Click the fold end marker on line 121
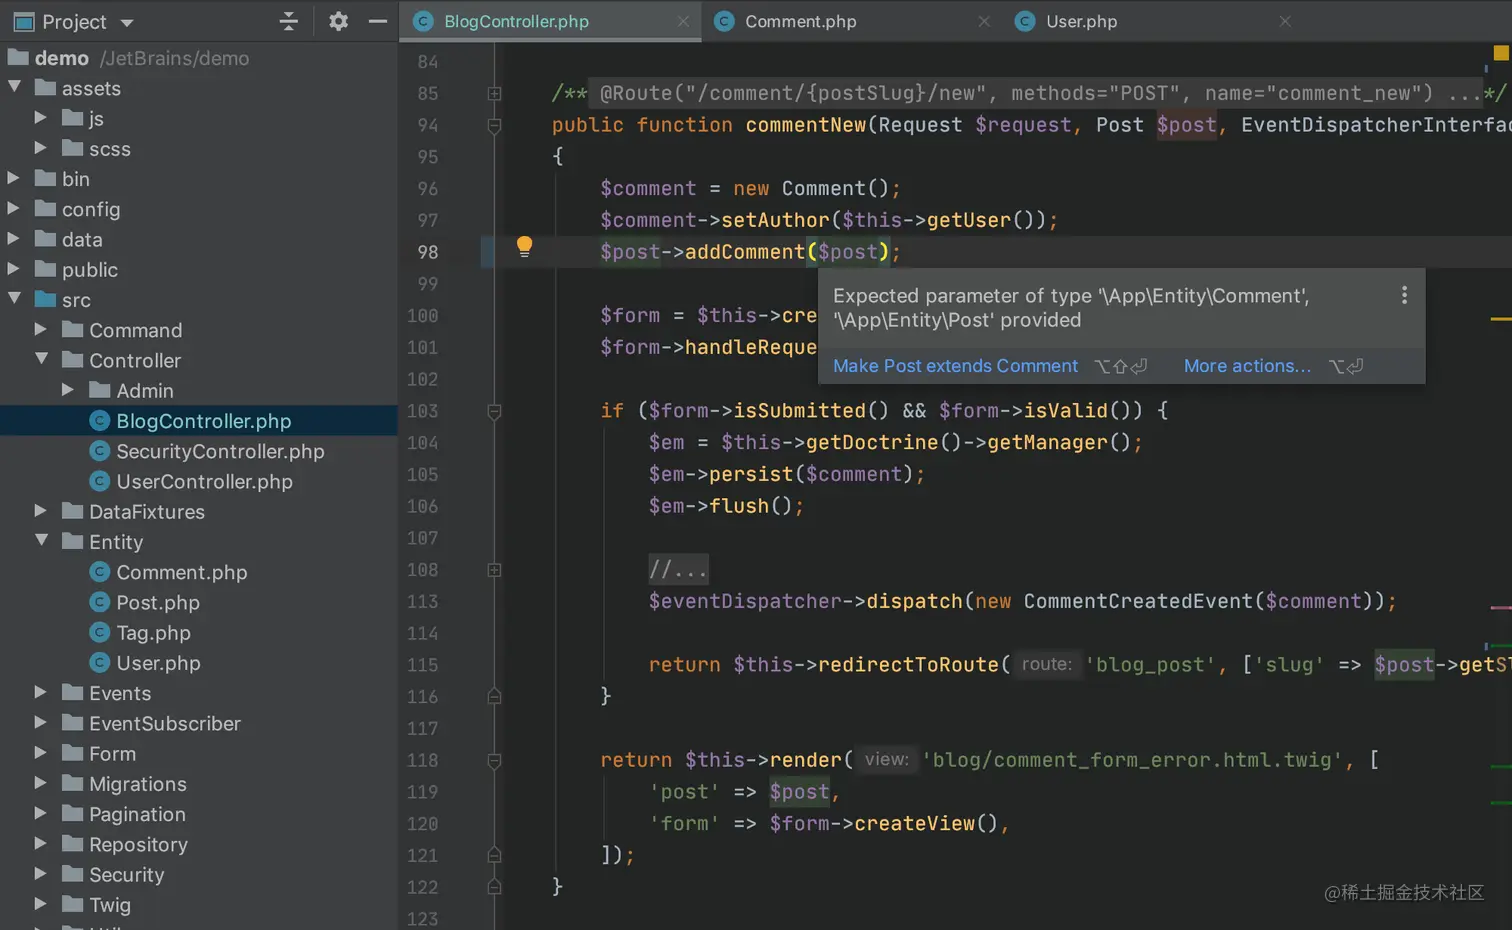Screen dimensions: 1512x930 (494, 855)
